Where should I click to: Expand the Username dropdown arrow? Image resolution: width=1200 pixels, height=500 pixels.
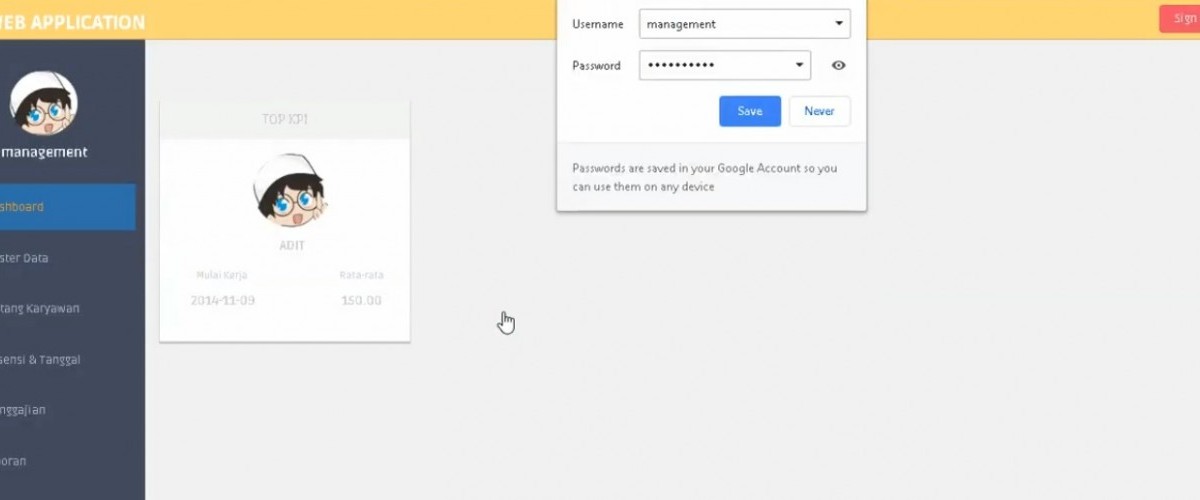838,24
